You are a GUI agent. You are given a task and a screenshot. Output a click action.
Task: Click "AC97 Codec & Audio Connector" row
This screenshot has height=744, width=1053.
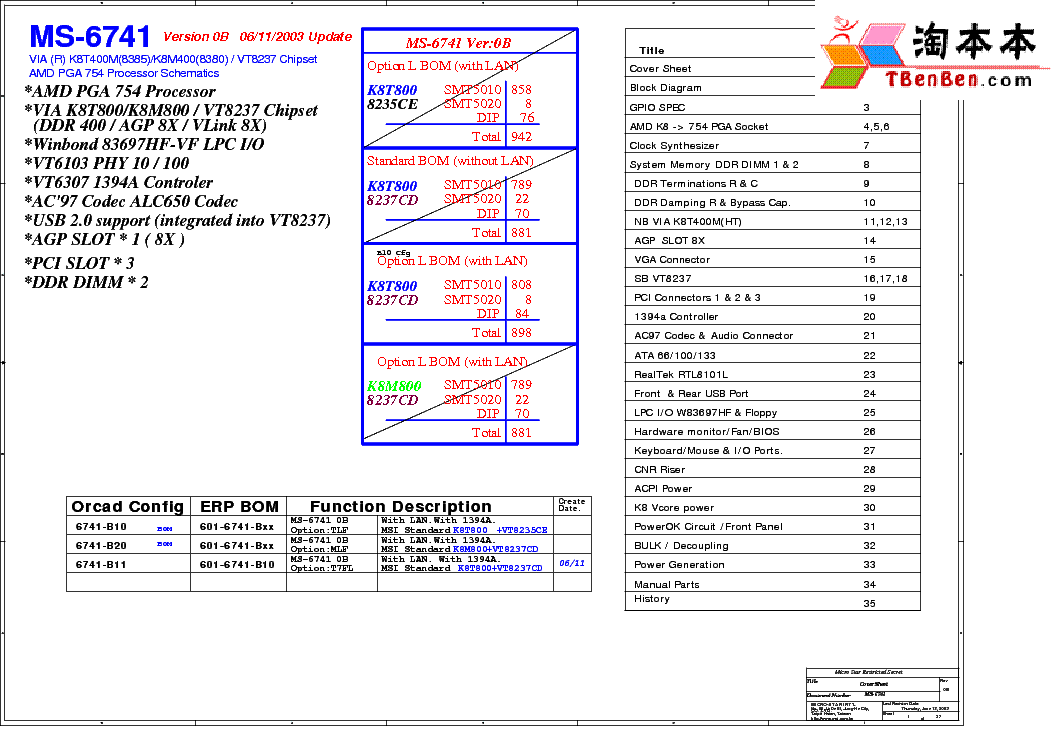click(772, 336)
